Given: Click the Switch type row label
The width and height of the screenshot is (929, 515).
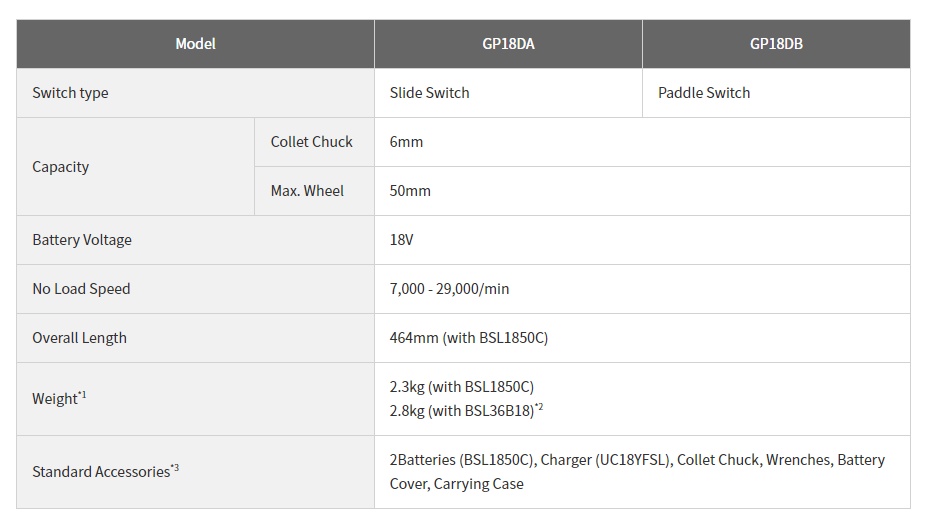Looking at the screenshot, I should [x=196, y=93].
